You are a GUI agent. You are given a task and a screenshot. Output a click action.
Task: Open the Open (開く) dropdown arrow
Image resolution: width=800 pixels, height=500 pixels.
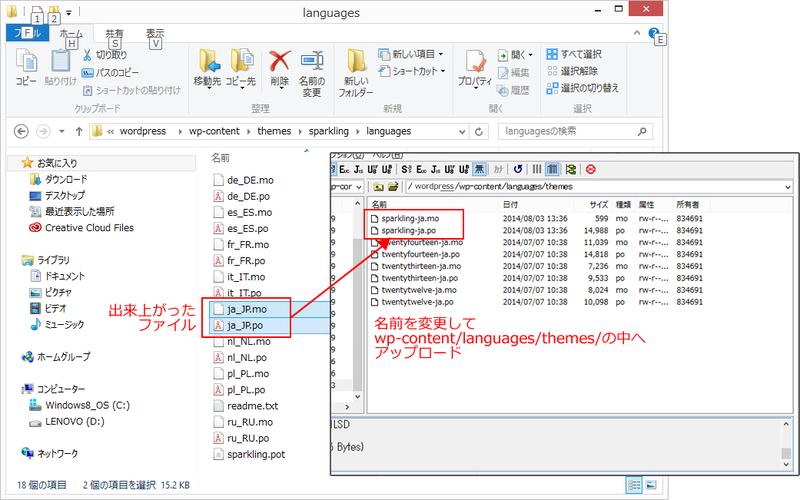click(531, 55)
